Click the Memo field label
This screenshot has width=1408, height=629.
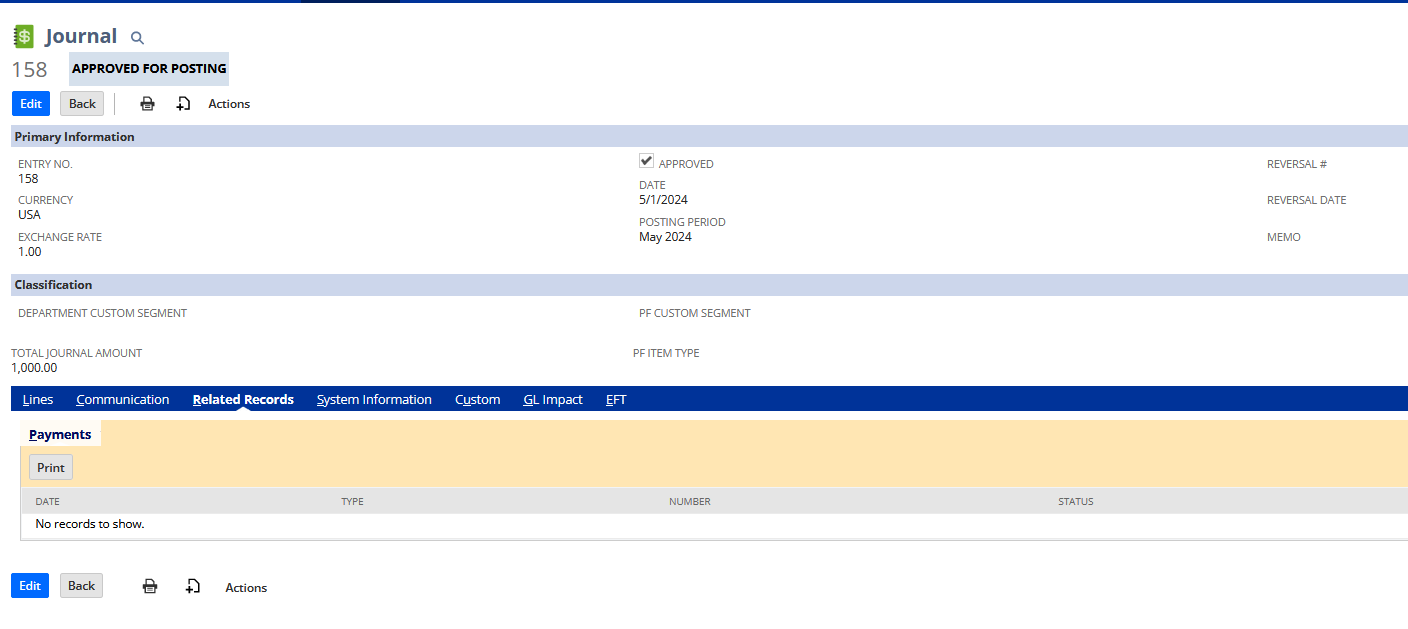(x=1284, y=237)
